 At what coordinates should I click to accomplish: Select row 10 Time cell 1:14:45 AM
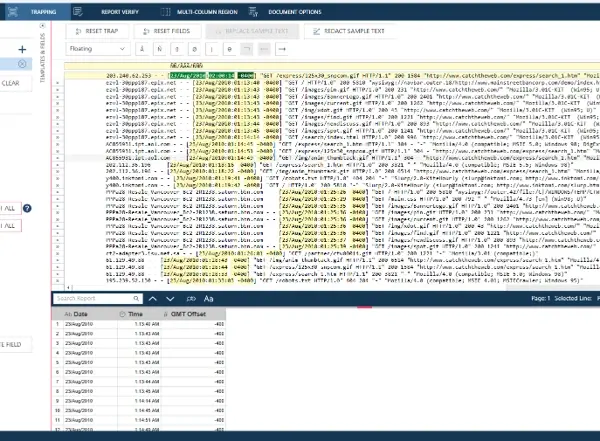(139, 410)
